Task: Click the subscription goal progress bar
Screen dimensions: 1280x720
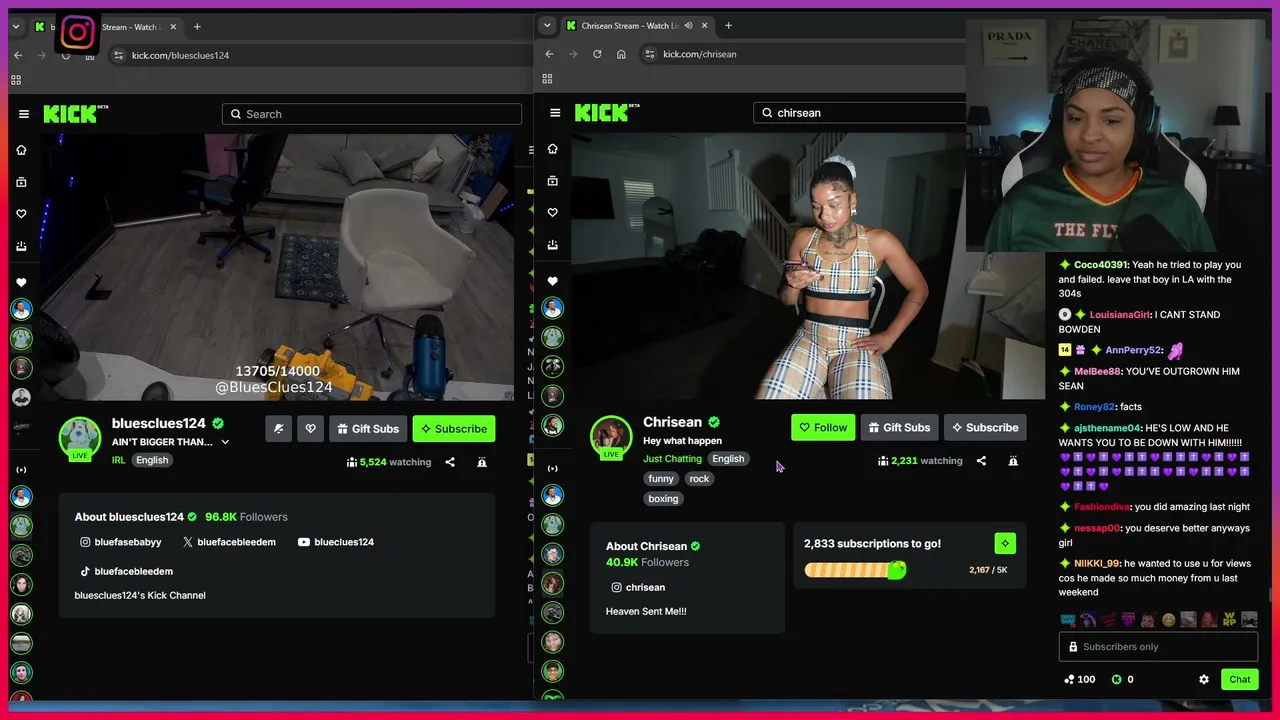Action: click(855, 570)
